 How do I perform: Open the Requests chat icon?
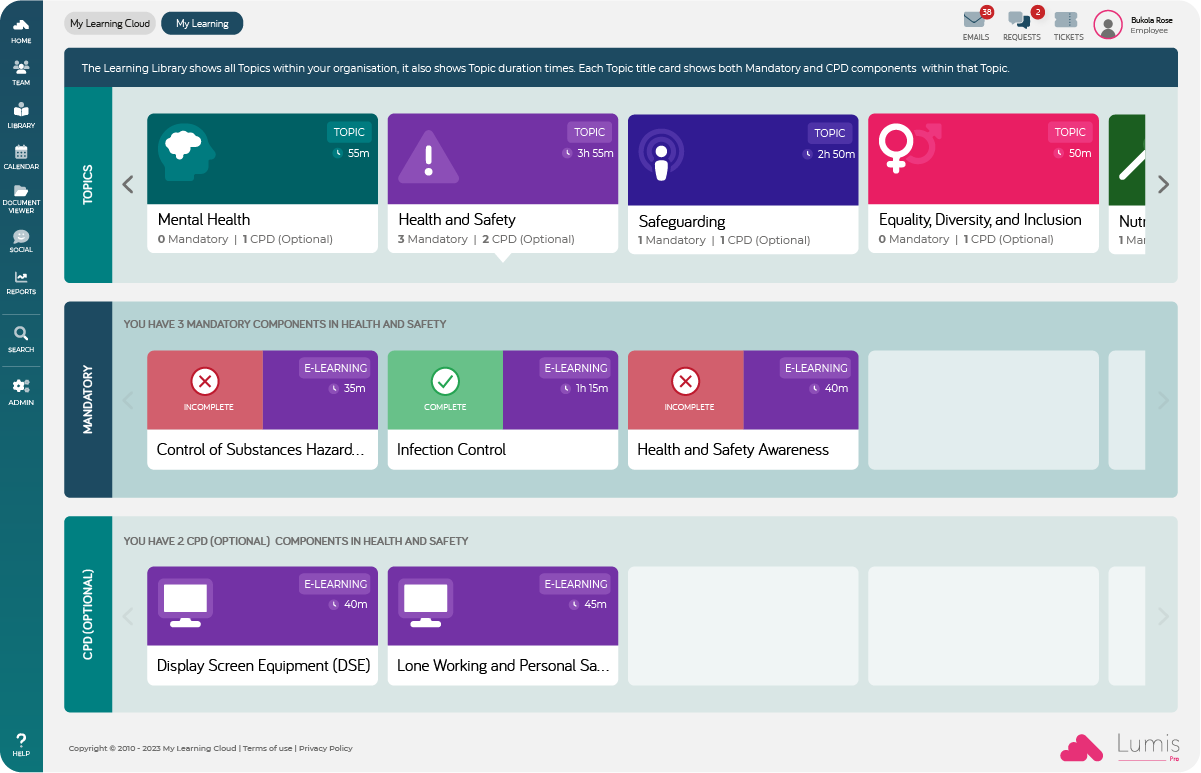[1019, 20]
